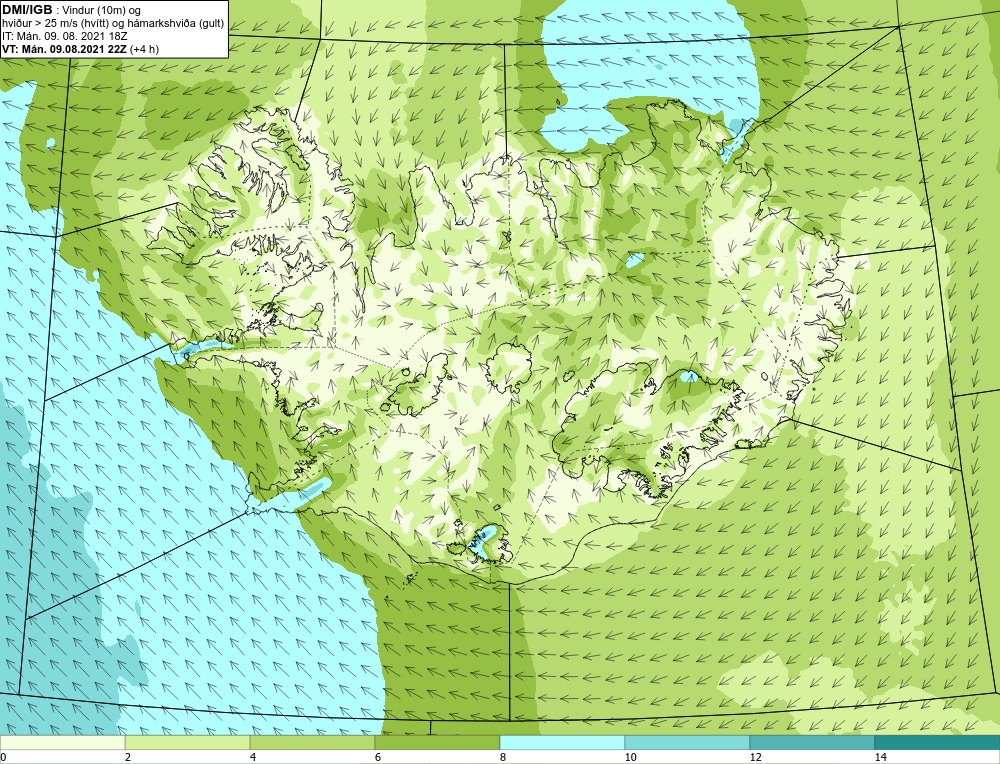Click the 'hviður > 25 m/s' legend line

pyautogui.click(x=114, y=24)
